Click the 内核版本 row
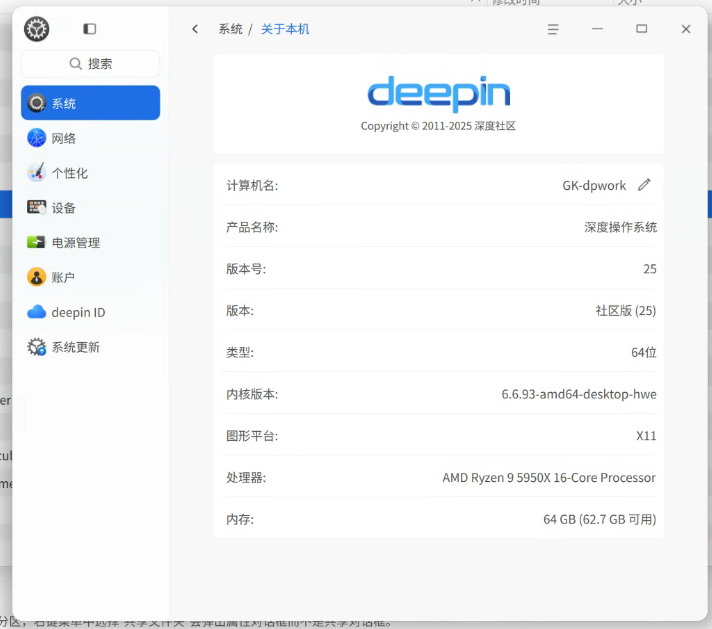The width and height of the screenshot is (712, 629). point(439,394)
